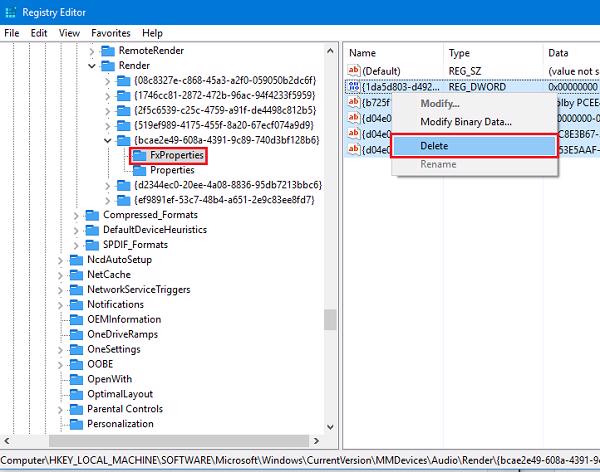Collapse the {bcae2e49-608a-4391 key node
Image resolution: width=600 pixels, height=472 pixels.
point(108,141)
